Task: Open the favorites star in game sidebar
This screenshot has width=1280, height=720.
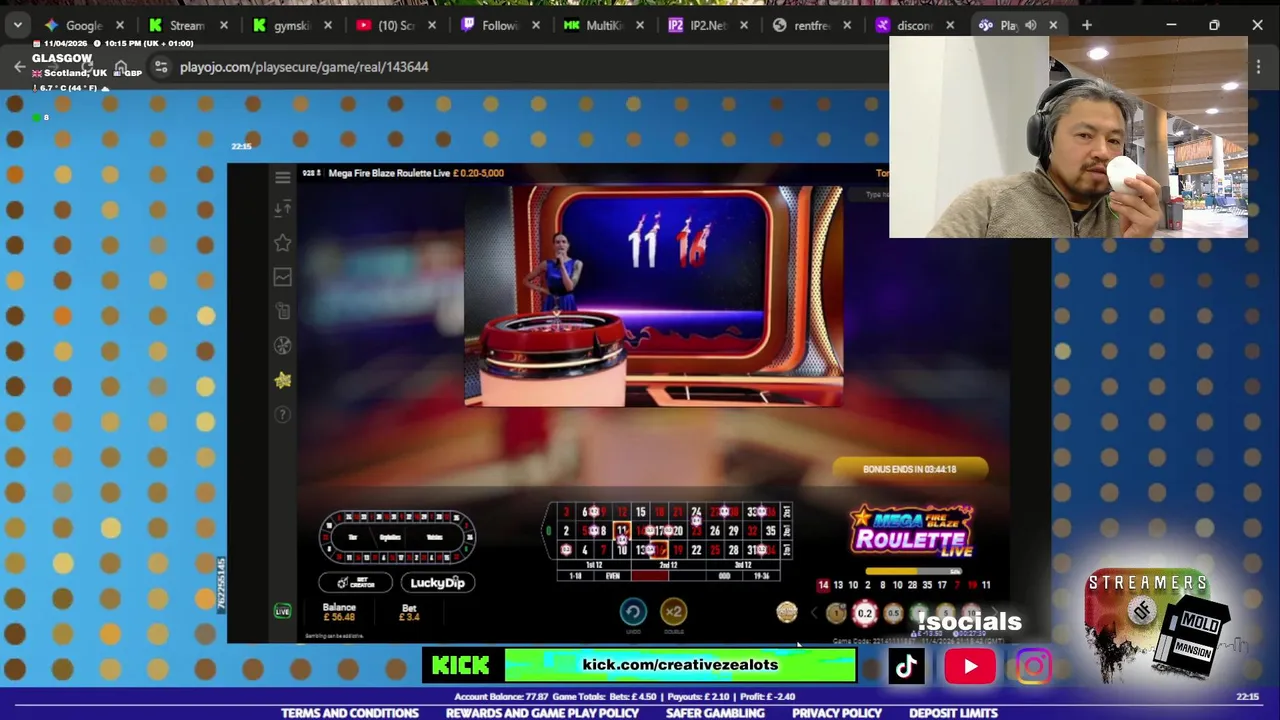Action: [282, 243]
